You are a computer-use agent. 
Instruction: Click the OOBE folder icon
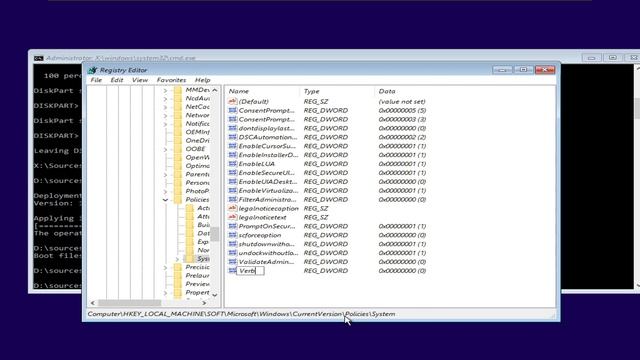point(178,149)
